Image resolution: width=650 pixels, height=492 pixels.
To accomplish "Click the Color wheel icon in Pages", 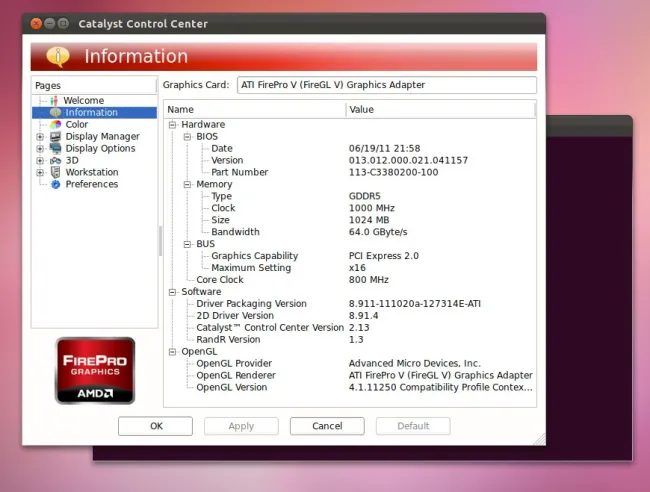I will click(x=56, y=125).
